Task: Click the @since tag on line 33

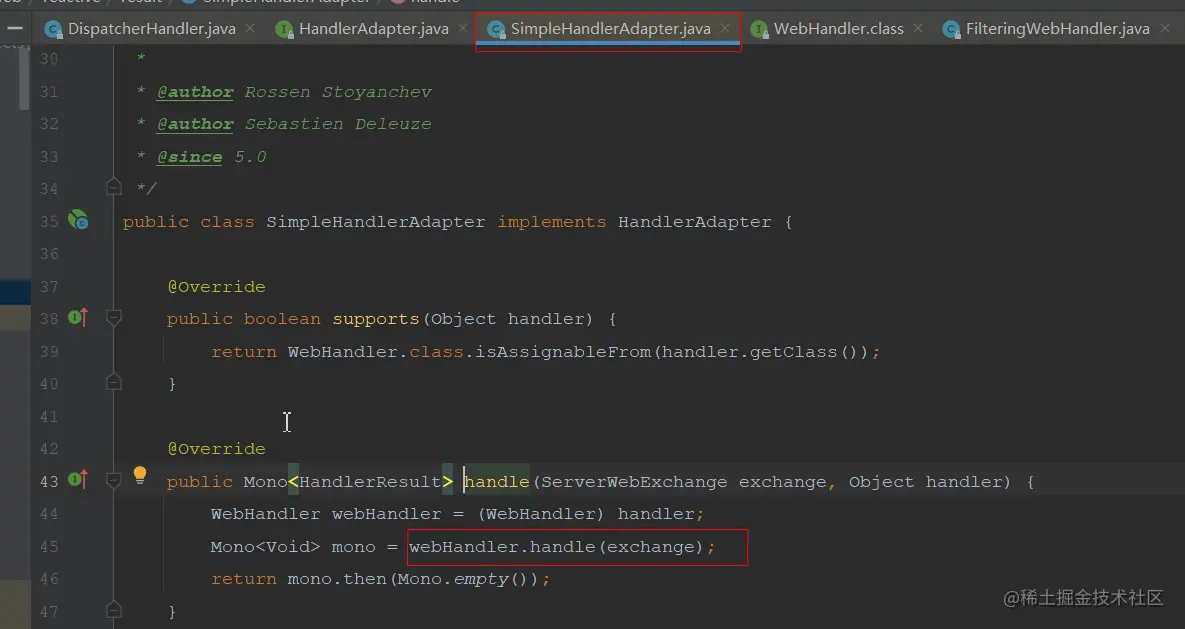Action: coord(189,157)
